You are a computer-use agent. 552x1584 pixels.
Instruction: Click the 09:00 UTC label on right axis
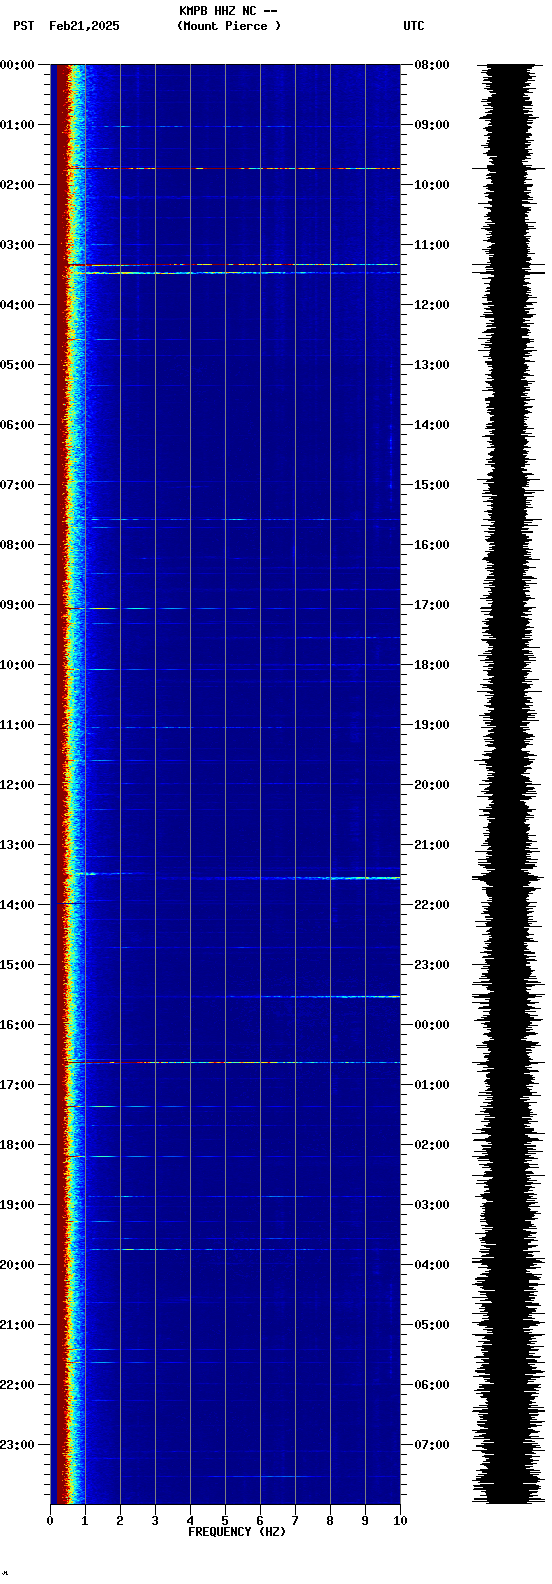pos(432,125)
